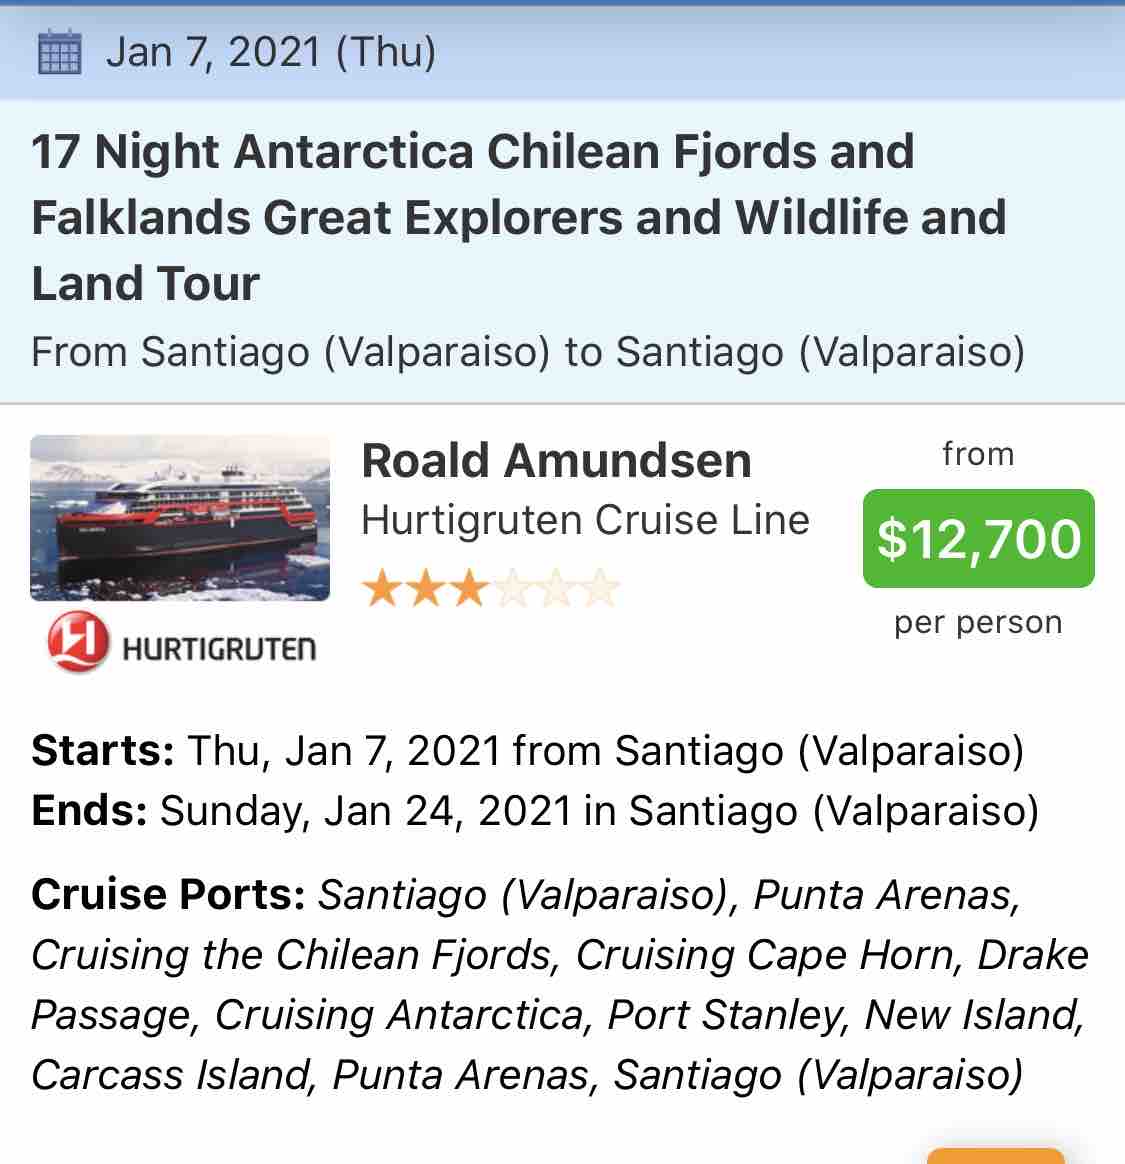Click Cruising Cape Horn in ports list

[x=765, y=955]
